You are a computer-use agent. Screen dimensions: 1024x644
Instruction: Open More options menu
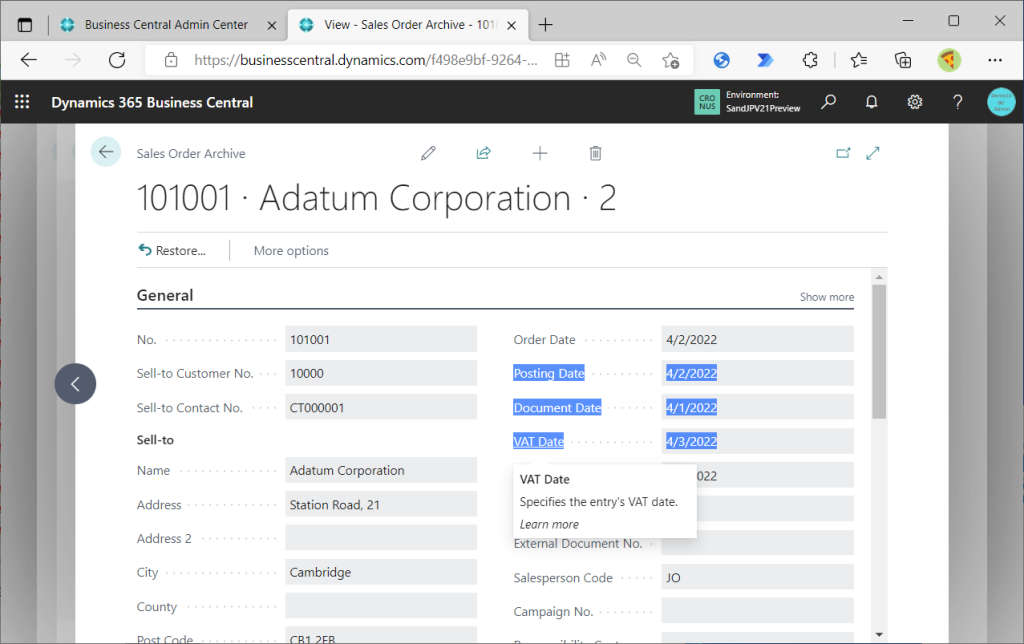[291, 251]
